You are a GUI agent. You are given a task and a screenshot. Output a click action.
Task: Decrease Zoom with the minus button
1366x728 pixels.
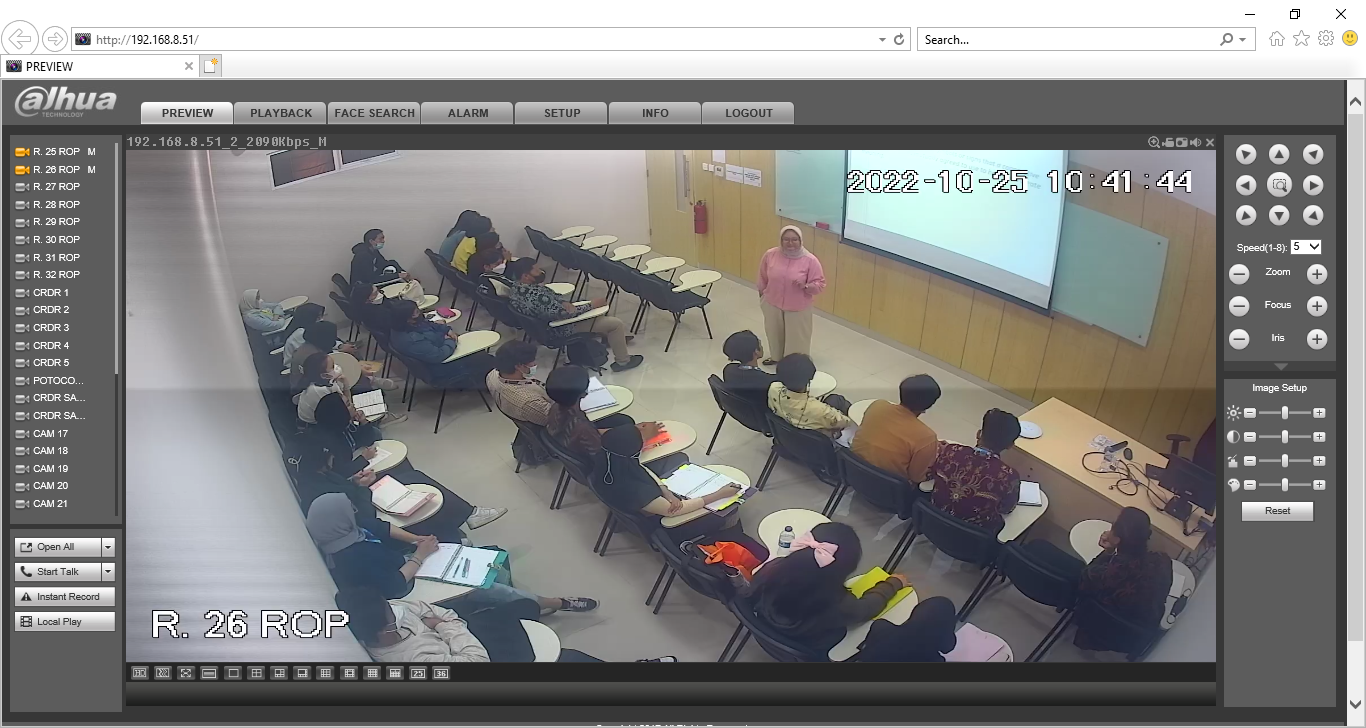(1239, 274)
